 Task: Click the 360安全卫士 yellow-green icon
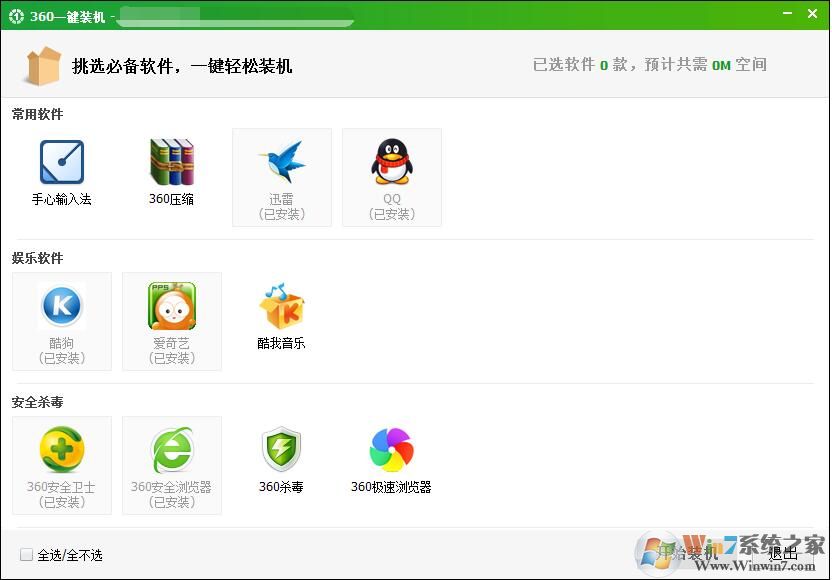pos(62,449)
